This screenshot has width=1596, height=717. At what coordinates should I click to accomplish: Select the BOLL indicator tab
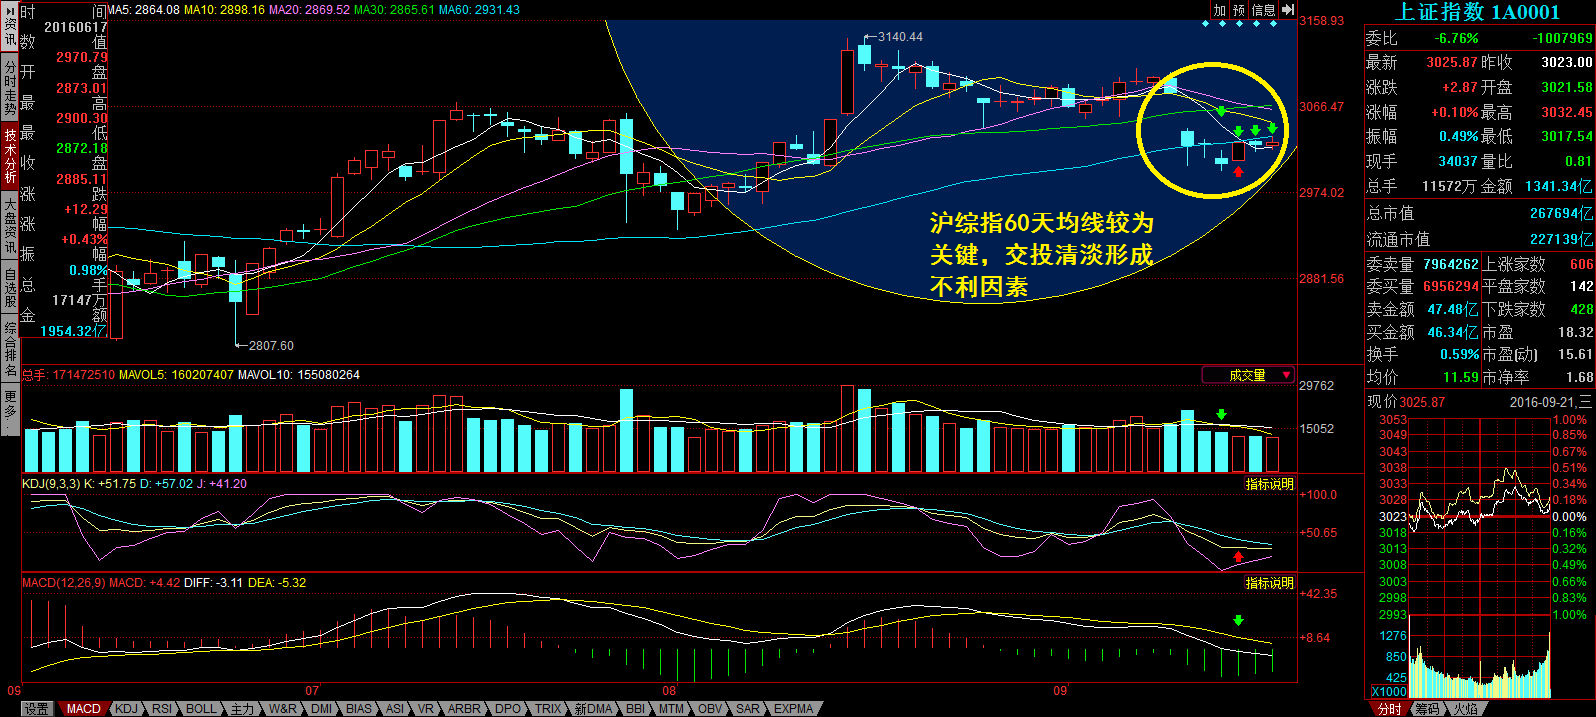[201, 708]
